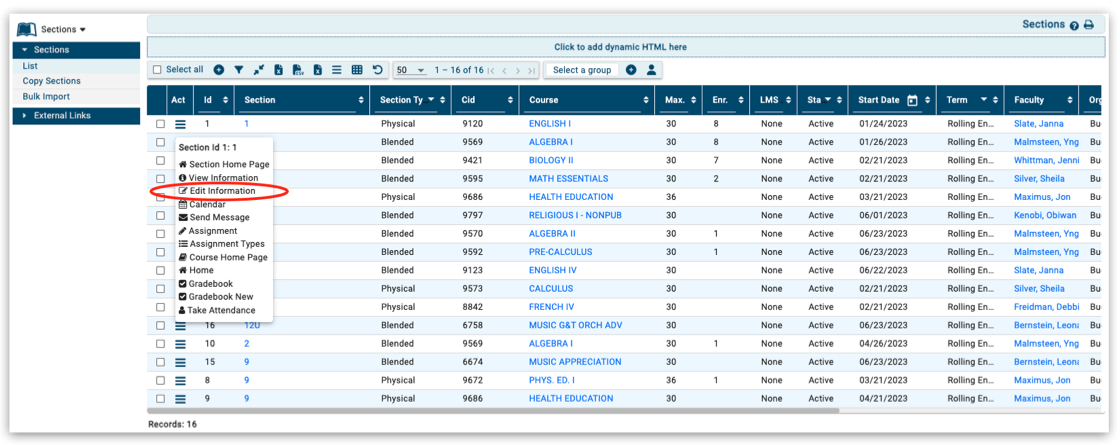Click the print icon beside Sections title

(1089, 25)
